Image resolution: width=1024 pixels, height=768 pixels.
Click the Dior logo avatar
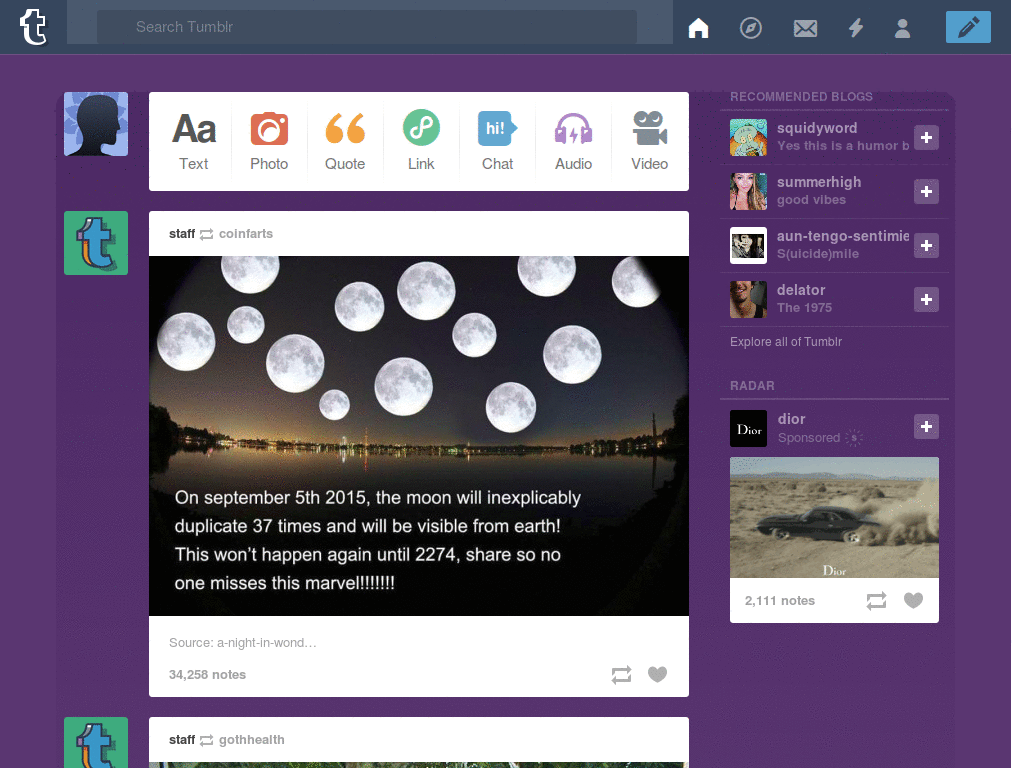748,428
